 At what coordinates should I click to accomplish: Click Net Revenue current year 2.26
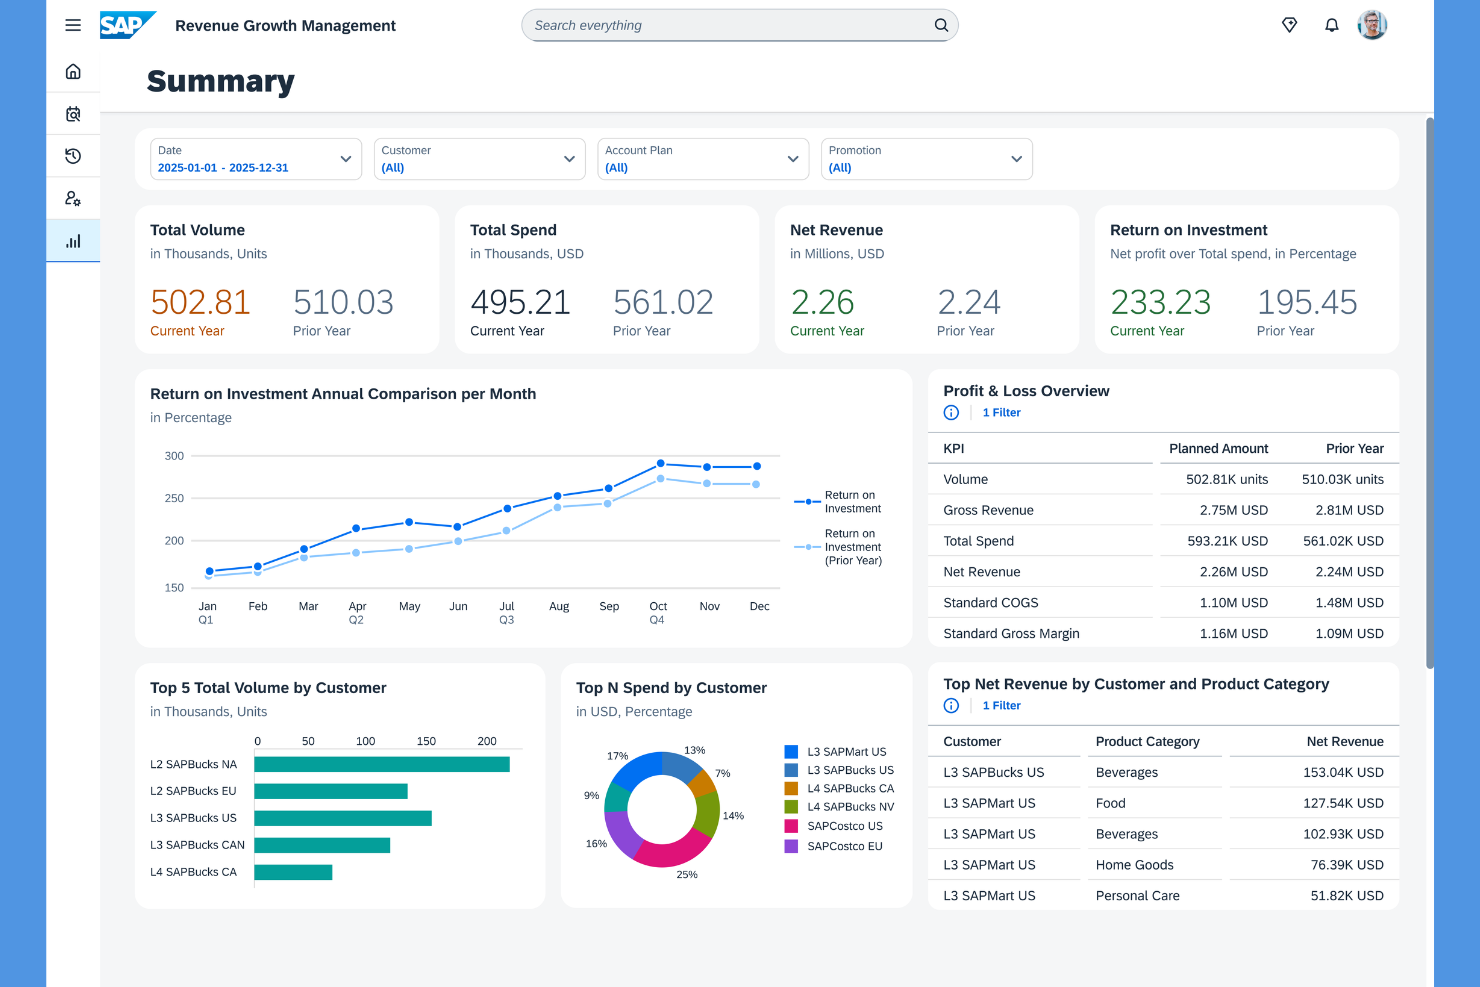(822, 302)
